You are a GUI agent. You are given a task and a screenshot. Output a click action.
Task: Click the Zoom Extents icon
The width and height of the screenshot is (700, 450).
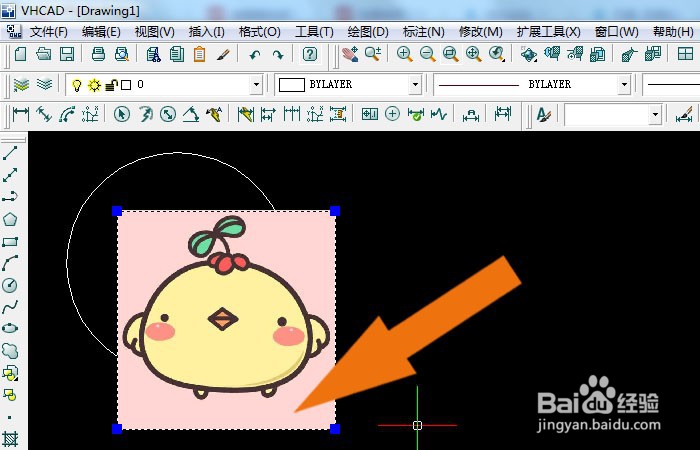[474, 54]
